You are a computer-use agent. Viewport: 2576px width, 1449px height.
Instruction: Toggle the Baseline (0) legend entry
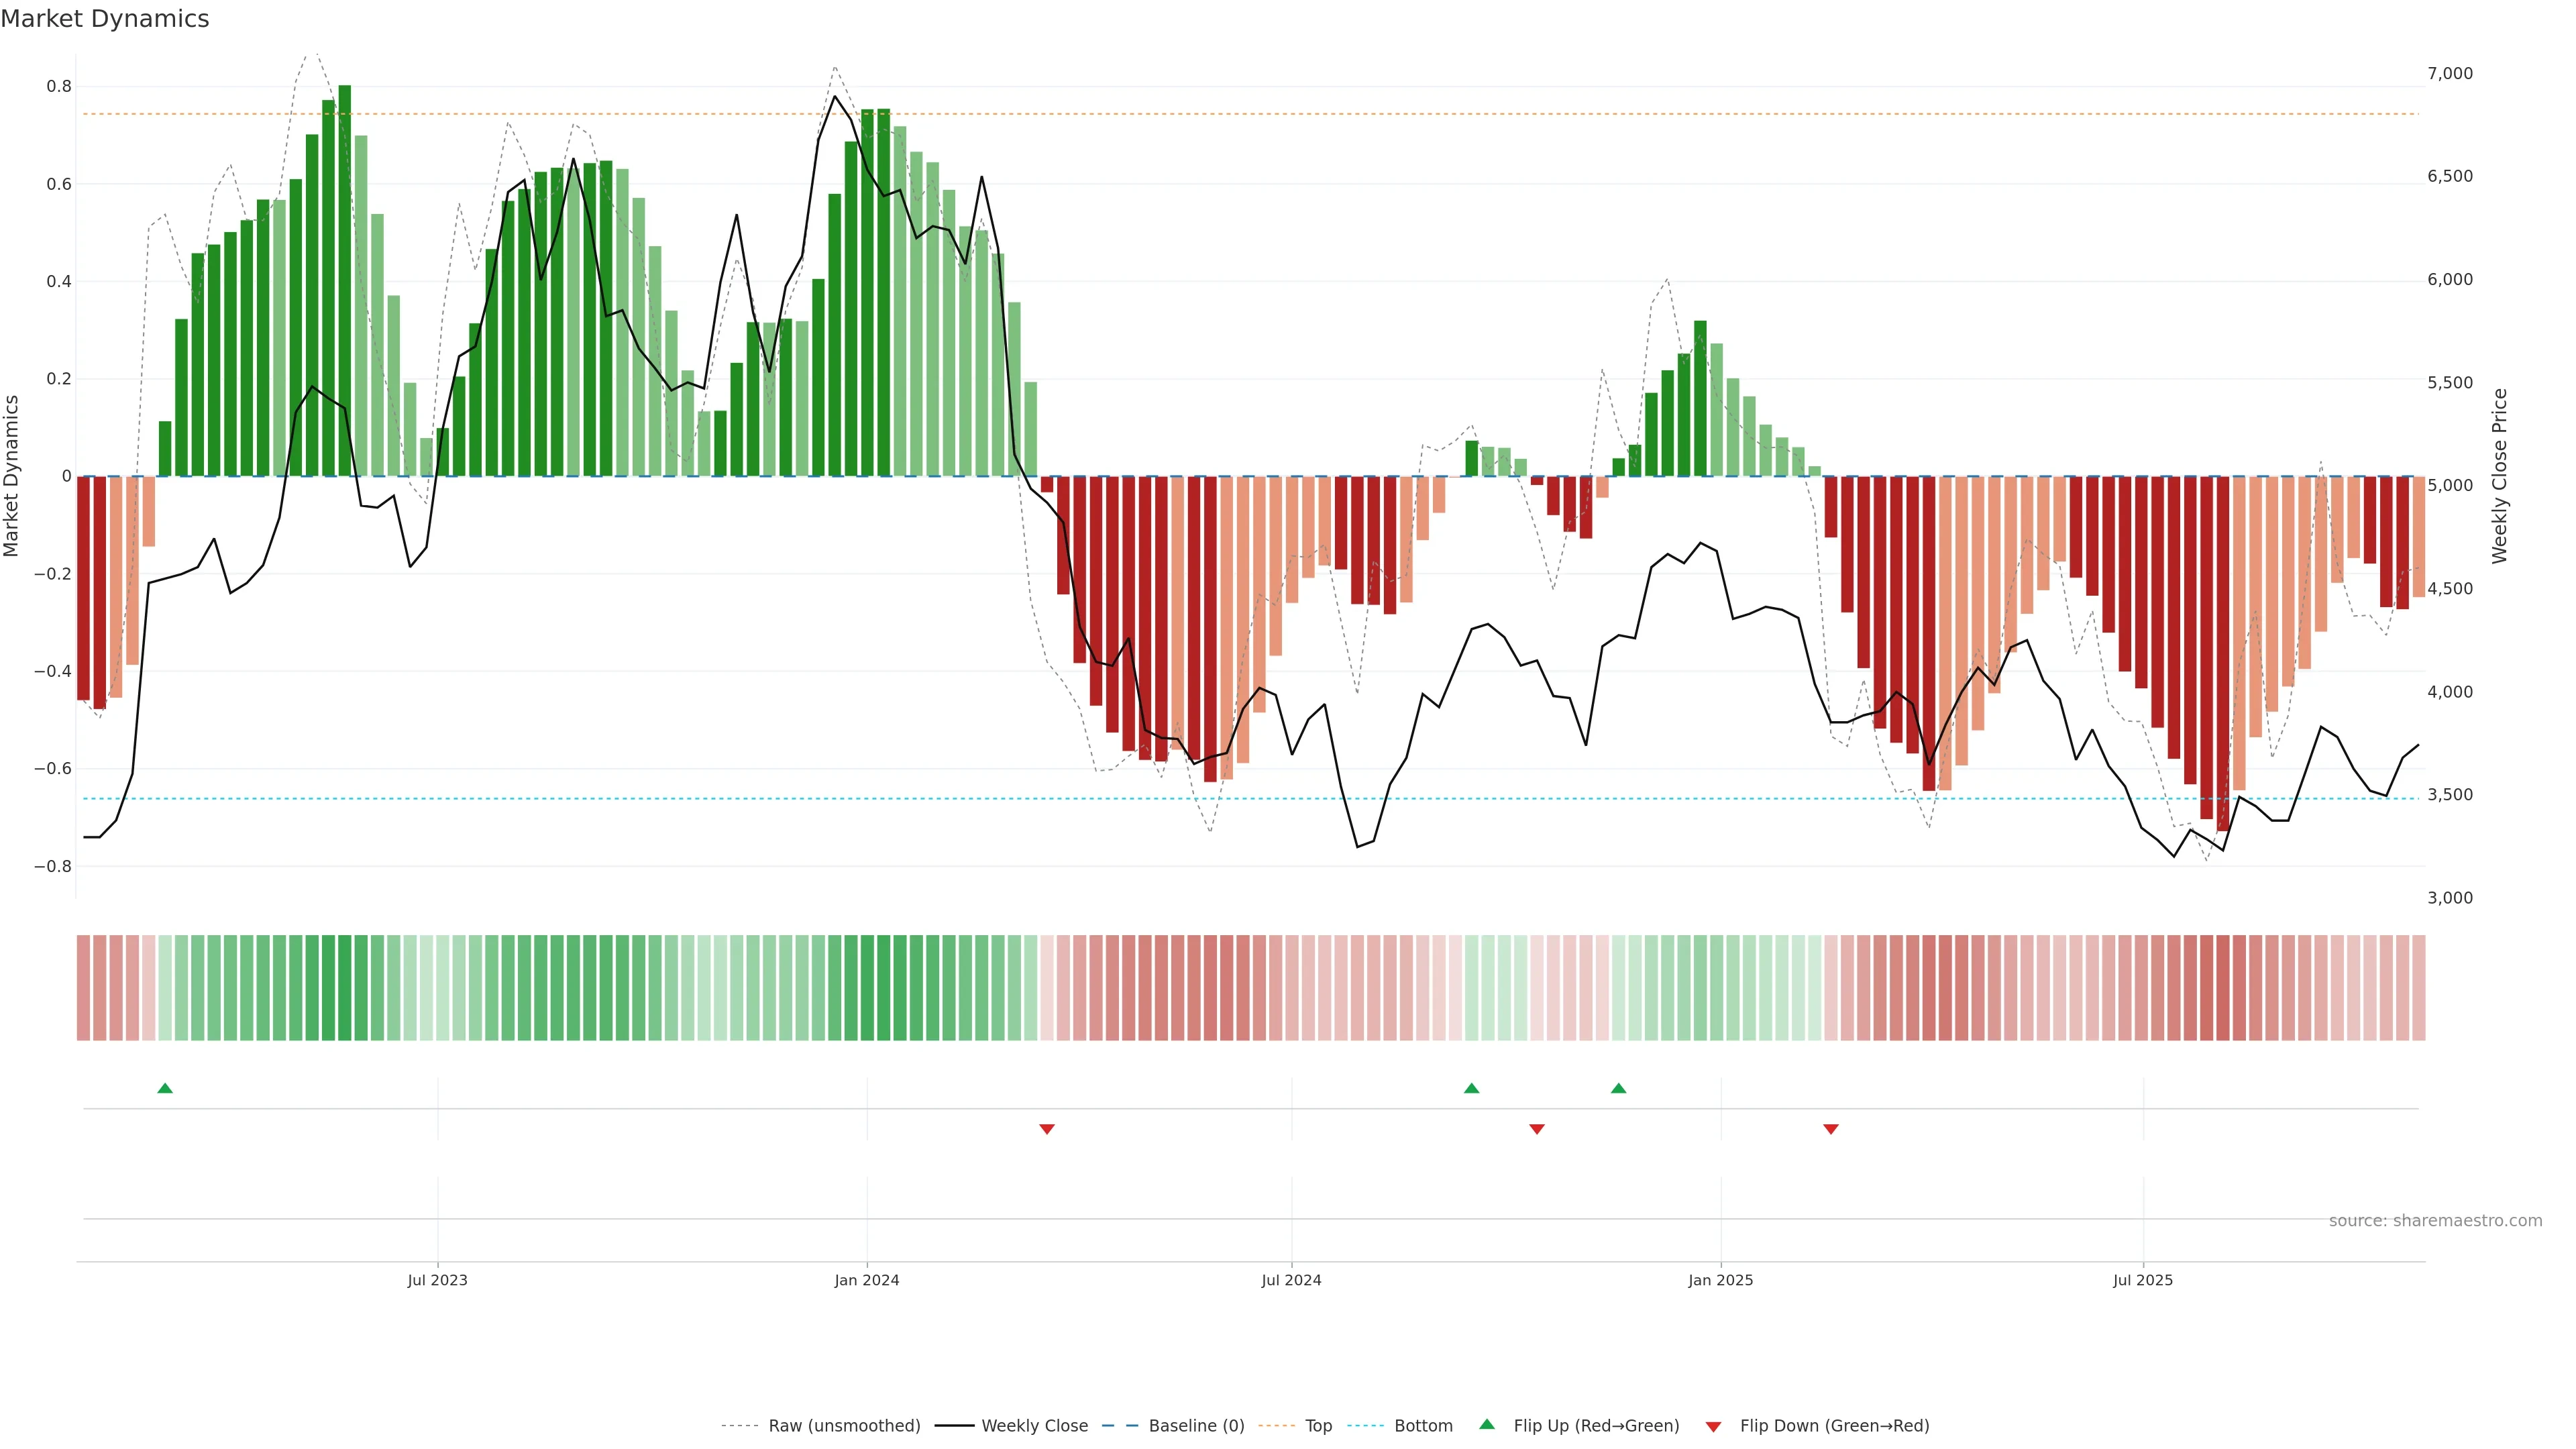click(1196, 1426)
